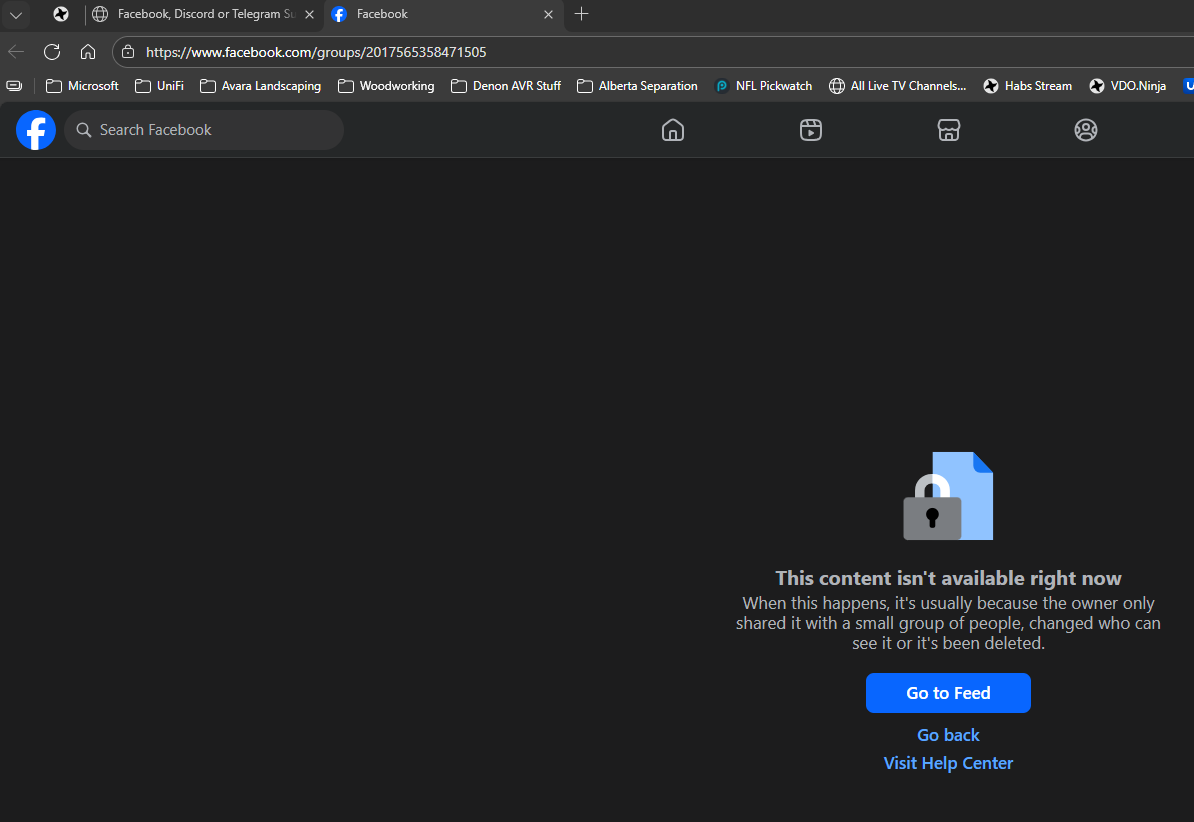Open Facebook home via the house icon

click(x=672, y=130)
